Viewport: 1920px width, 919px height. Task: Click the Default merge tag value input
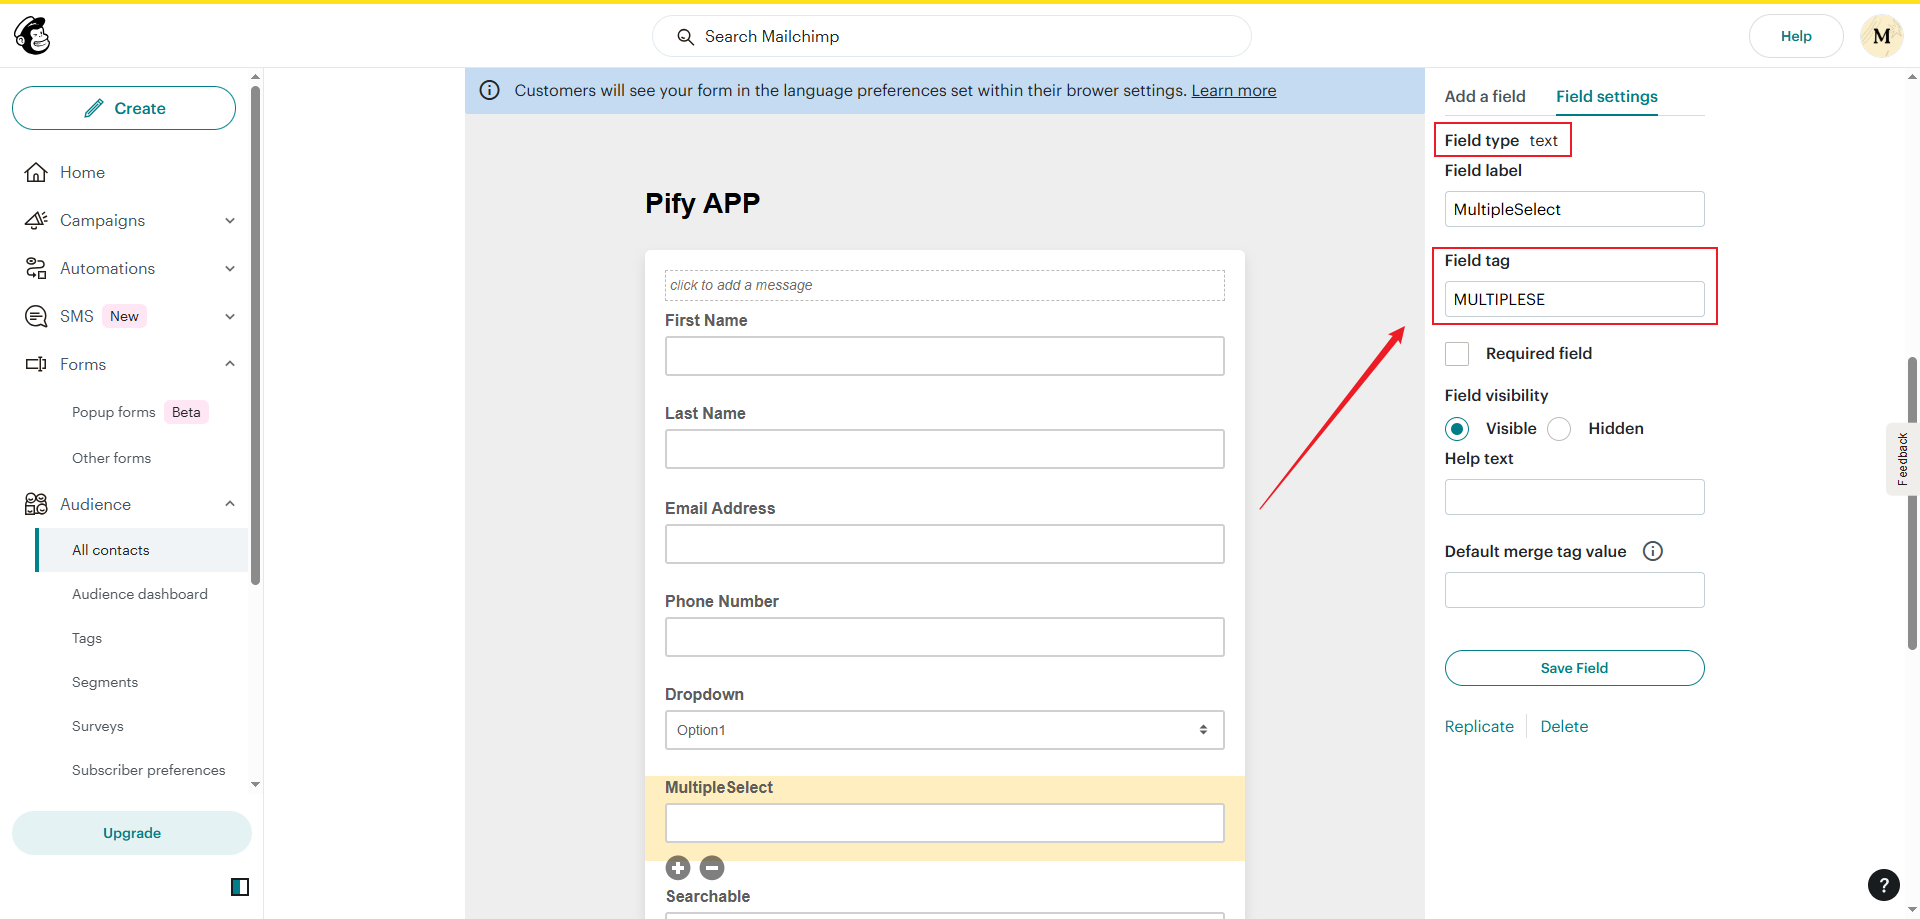tap(1575, 590)
